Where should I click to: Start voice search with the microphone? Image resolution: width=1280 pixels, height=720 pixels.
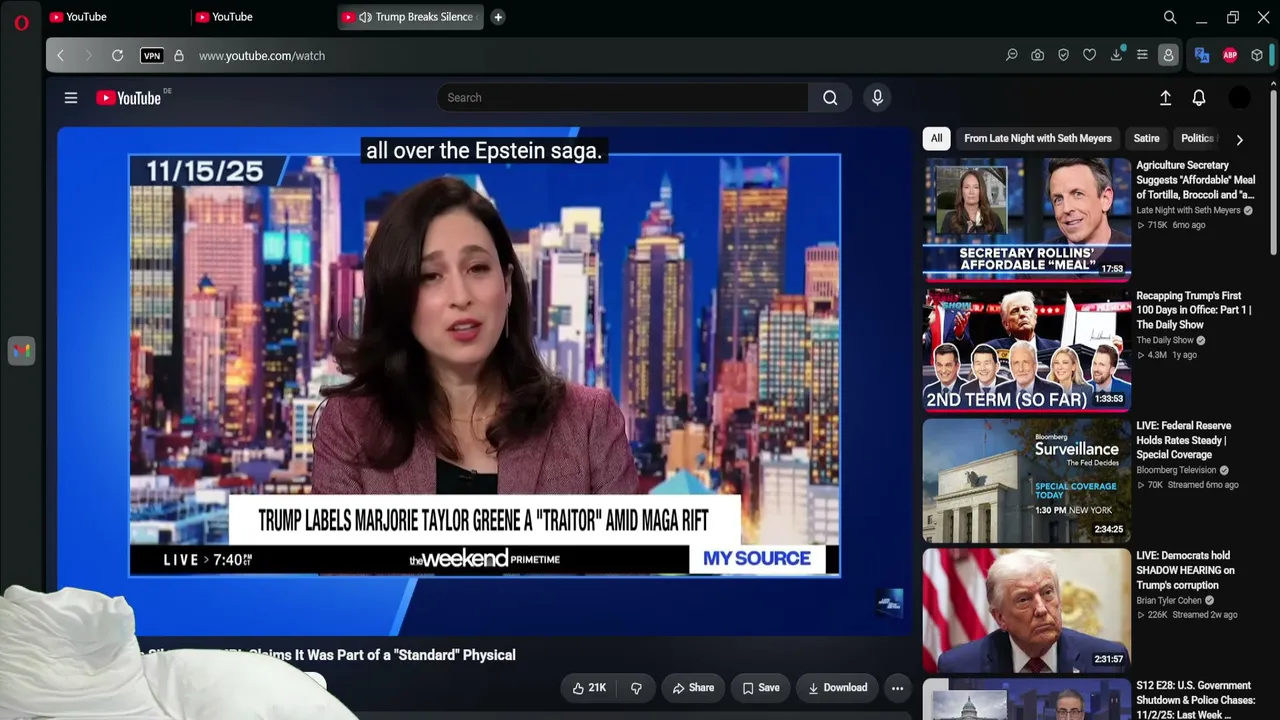tap(877, 98)
